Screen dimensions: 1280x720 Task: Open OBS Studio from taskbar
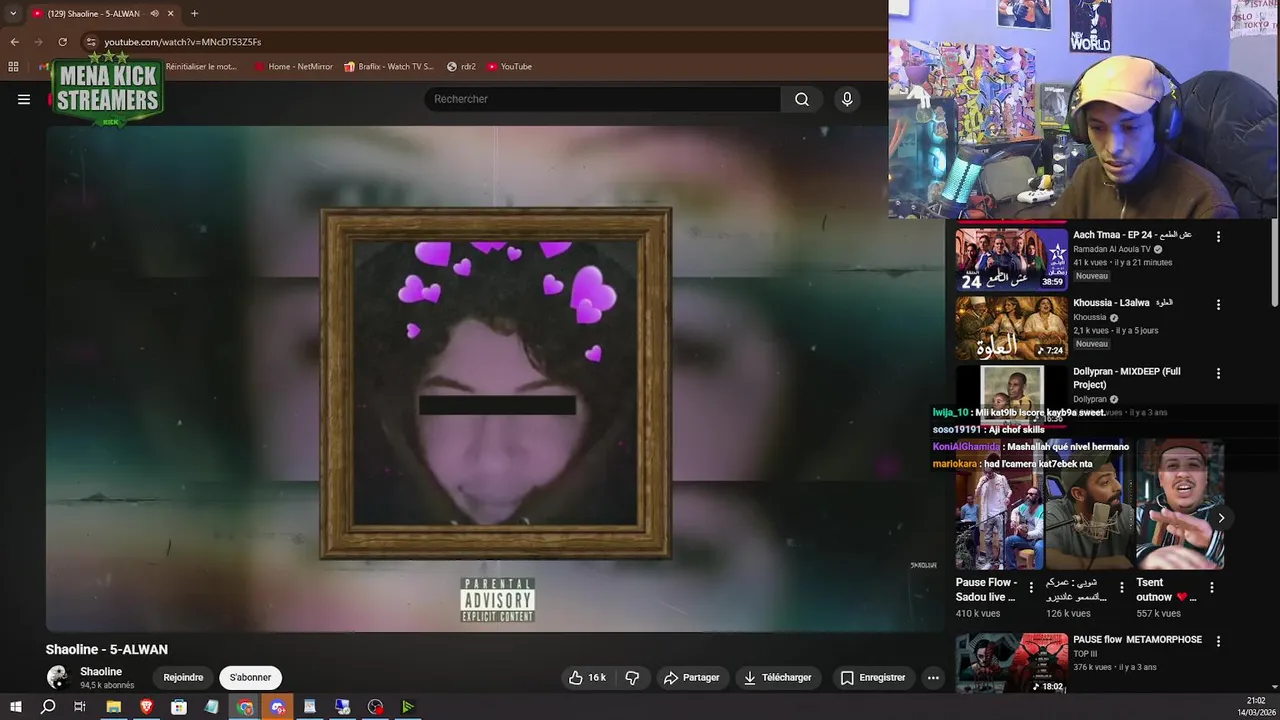tap(375, 707)
